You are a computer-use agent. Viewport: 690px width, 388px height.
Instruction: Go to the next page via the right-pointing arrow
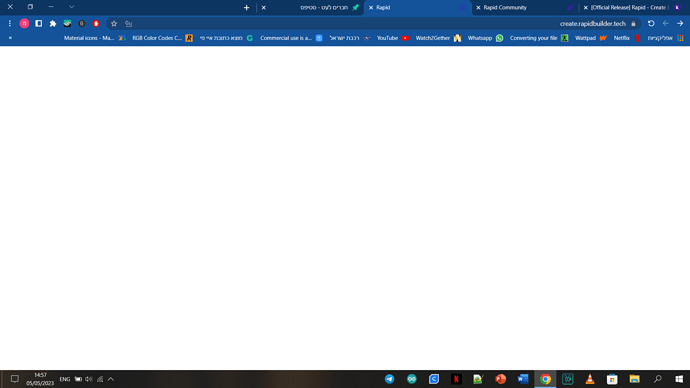tap(680, 24)
